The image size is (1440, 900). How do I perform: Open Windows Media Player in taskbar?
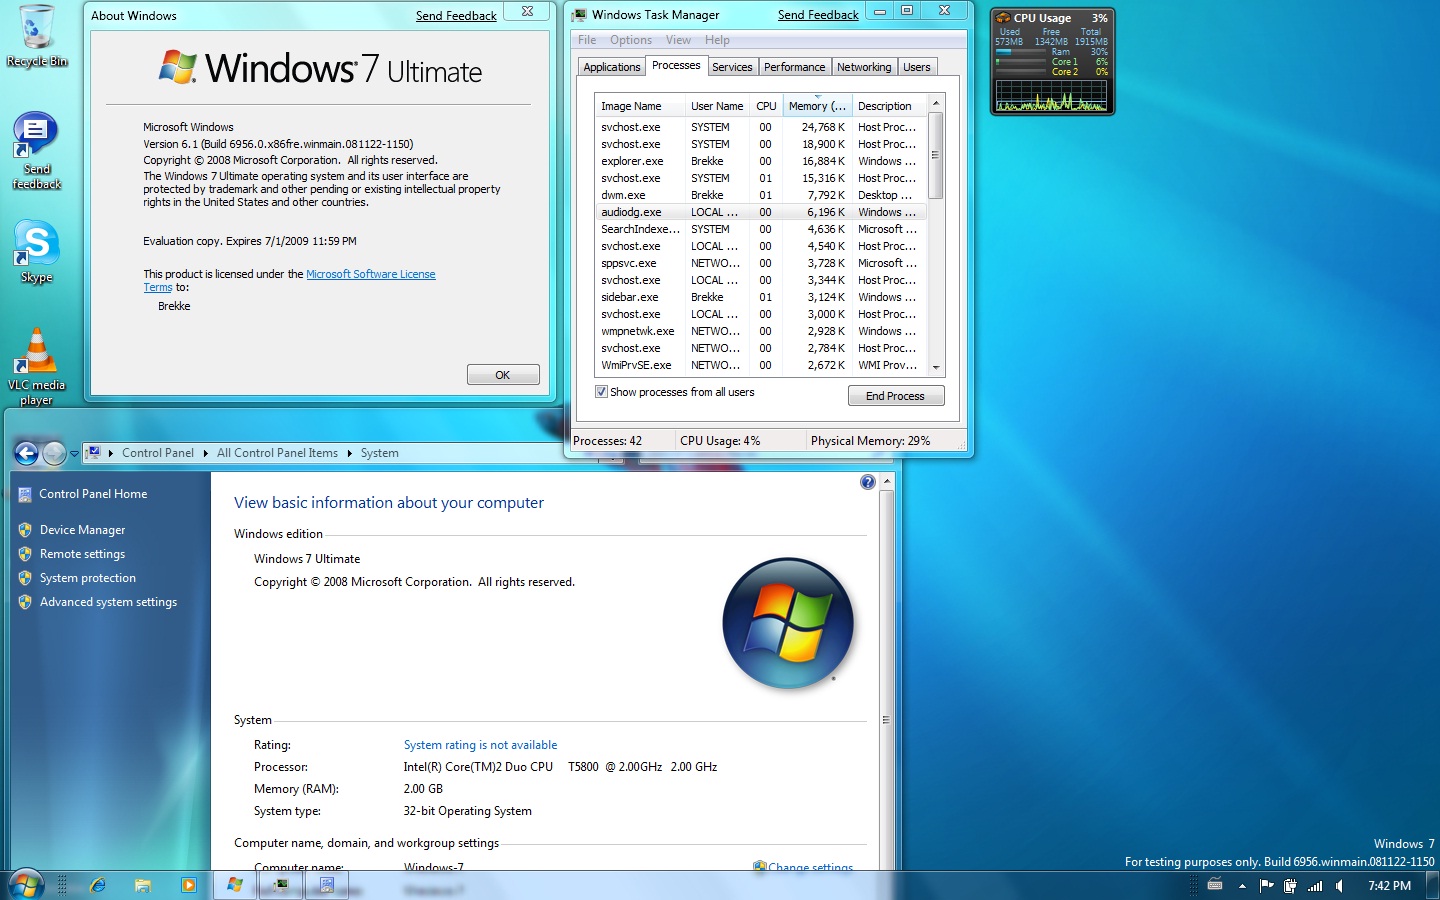point(188,885)
